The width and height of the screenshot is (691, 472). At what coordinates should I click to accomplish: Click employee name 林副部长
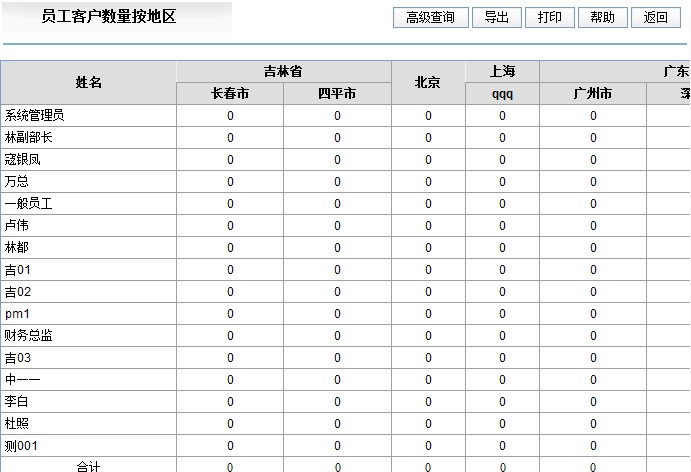point(29,138)
